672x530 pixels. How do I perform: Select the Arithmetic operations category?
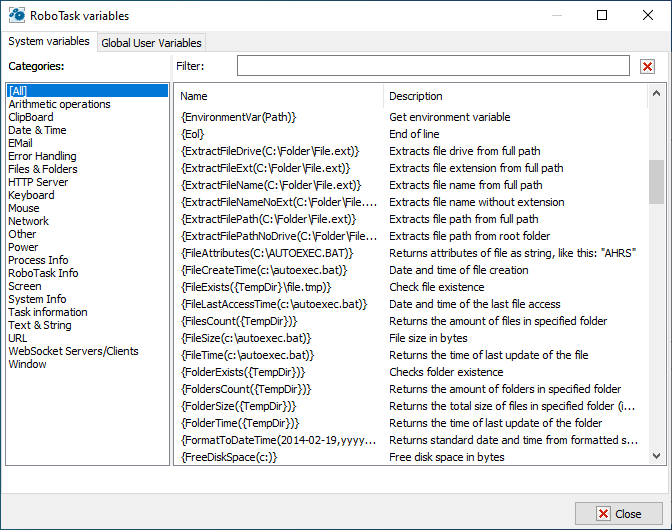click(x=59, y=104)
